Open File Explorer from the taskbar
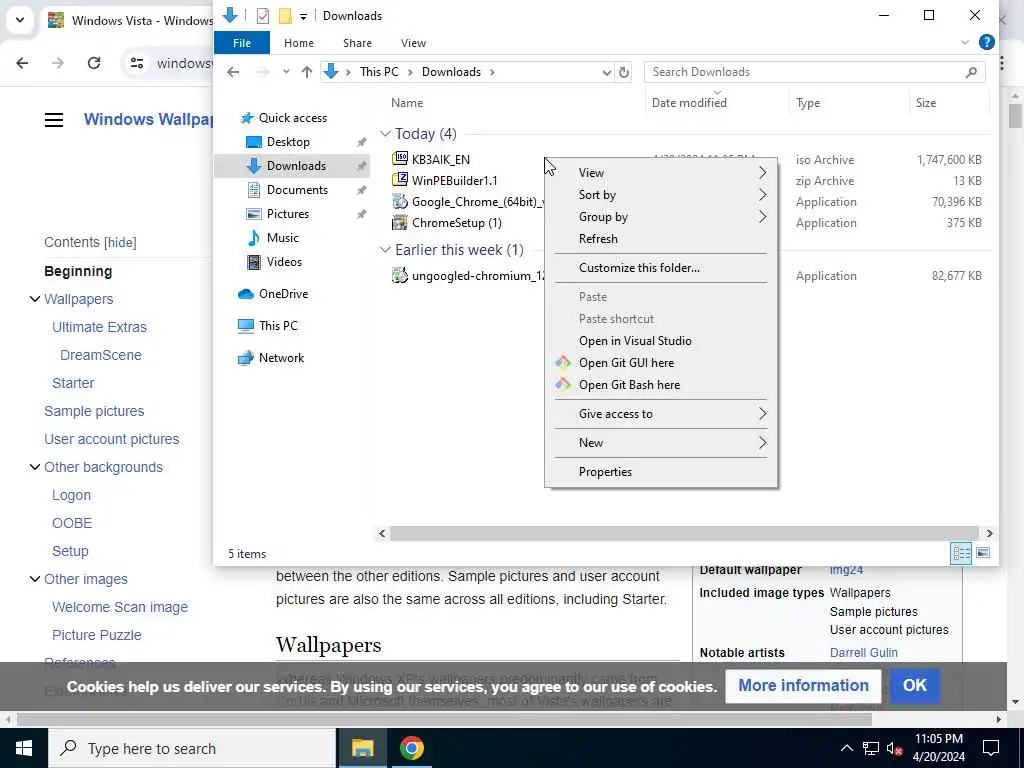1024x768 pixels. 362,748
